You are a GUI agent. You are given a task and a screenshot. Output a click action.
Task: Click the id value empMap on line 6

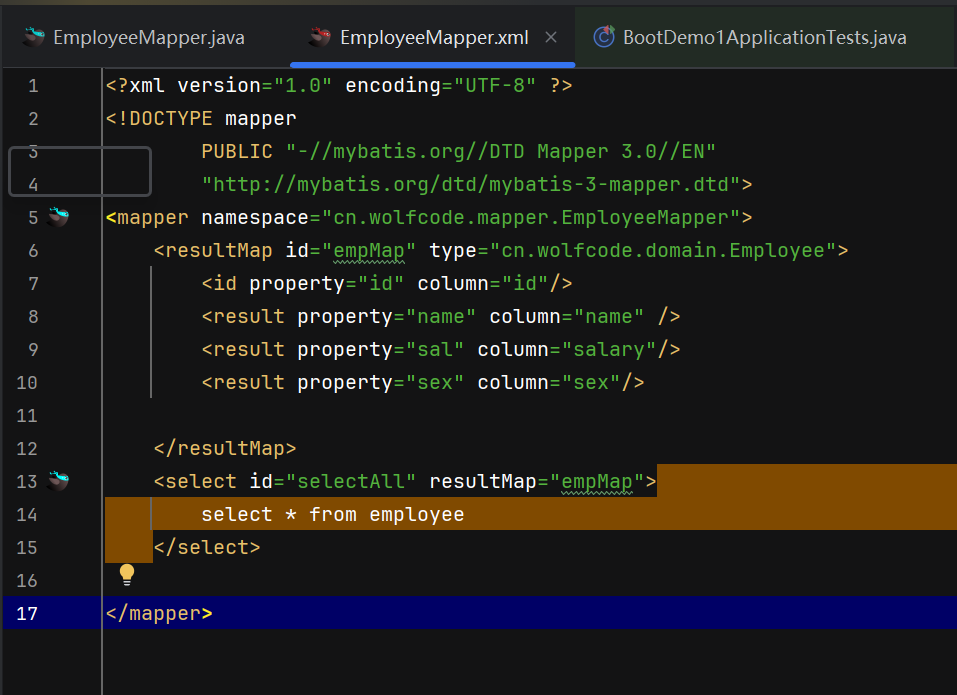369,250
